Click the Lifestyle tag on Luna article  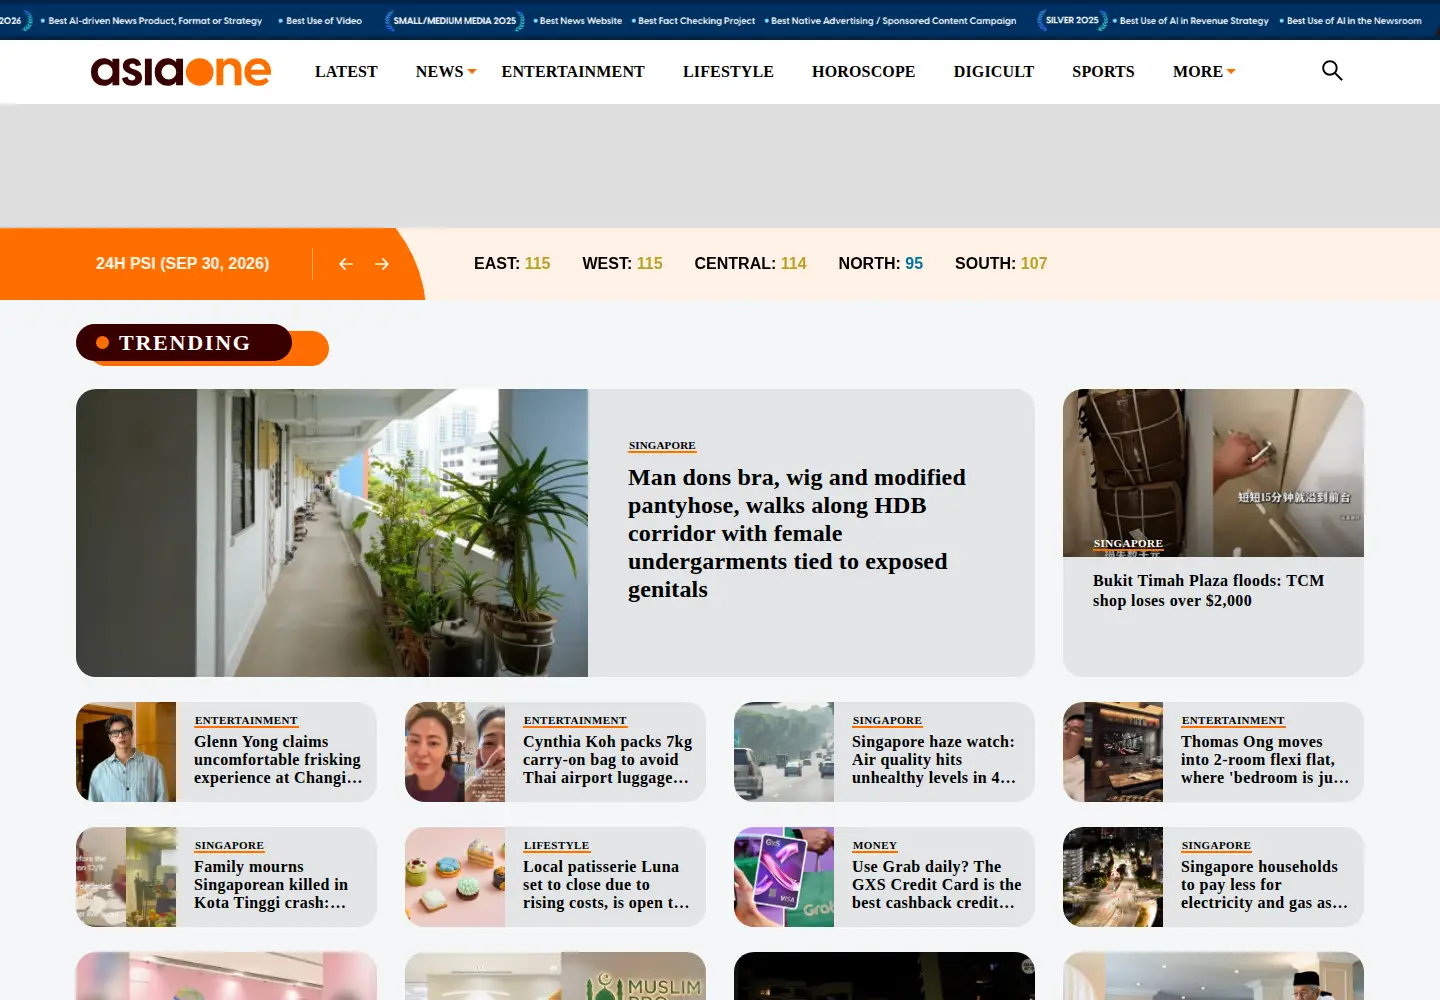[x=556, y=846]
